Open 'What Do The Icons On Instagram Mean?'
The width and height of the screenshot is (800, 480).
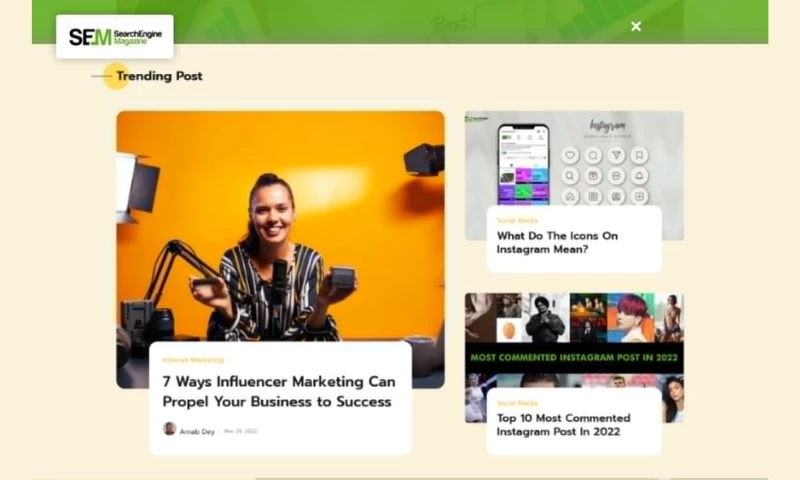coord(556,242)
